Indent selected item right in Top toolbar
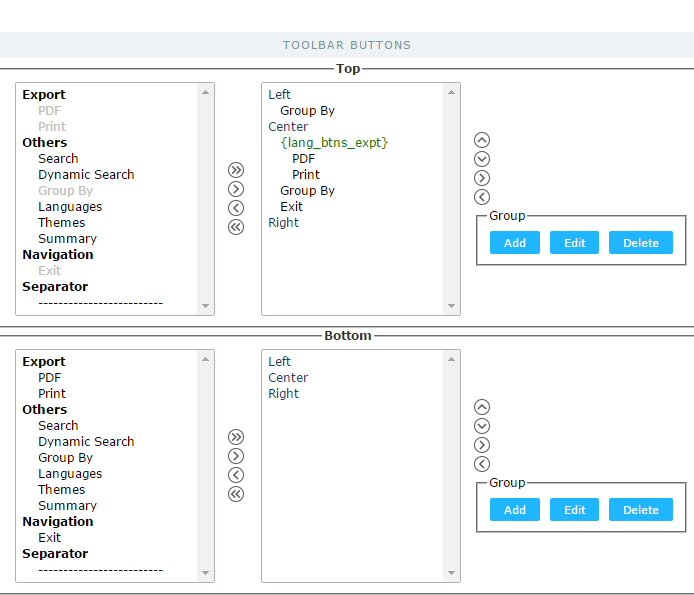Screen dimensions: 694x595 [482, 178]
